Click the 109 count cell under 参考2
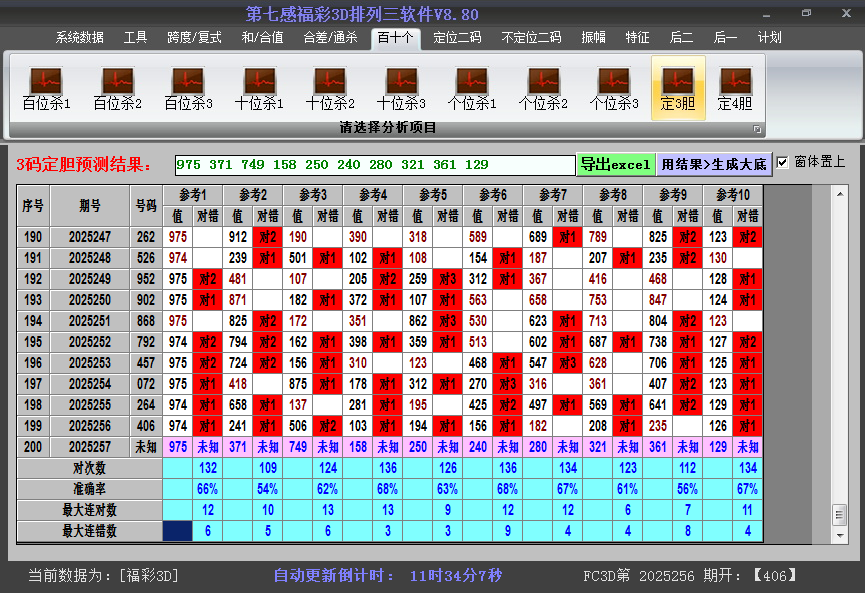 pyautogui.click(x=268, y=468)
